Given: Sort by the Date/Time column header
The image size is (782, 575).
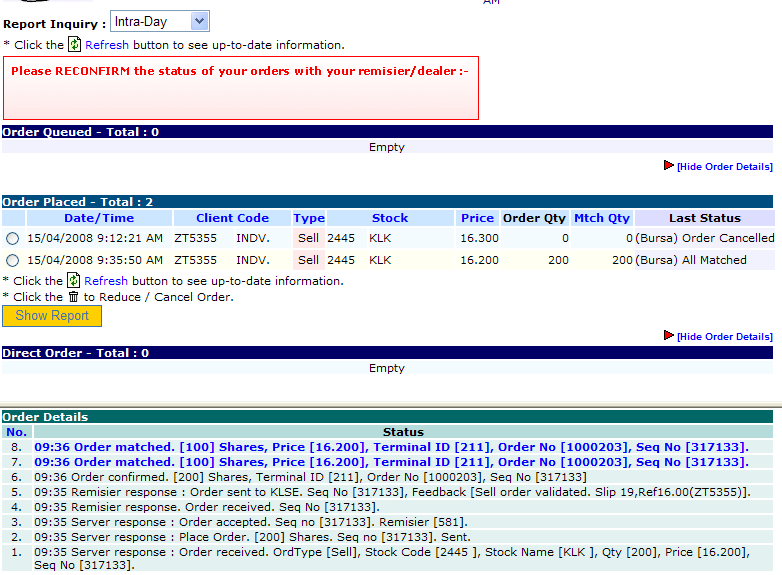Looking at the screenshot, I should coord(99,218).
